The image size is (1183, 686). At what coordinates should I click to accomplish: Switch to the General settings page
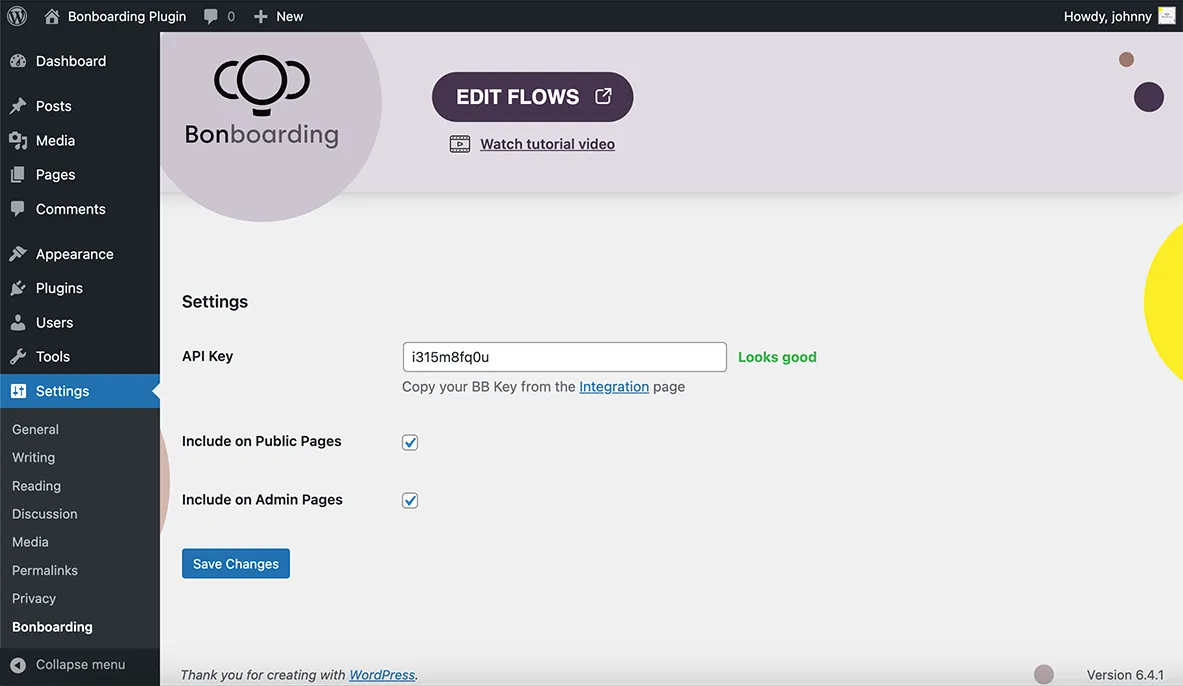(35, 428)
